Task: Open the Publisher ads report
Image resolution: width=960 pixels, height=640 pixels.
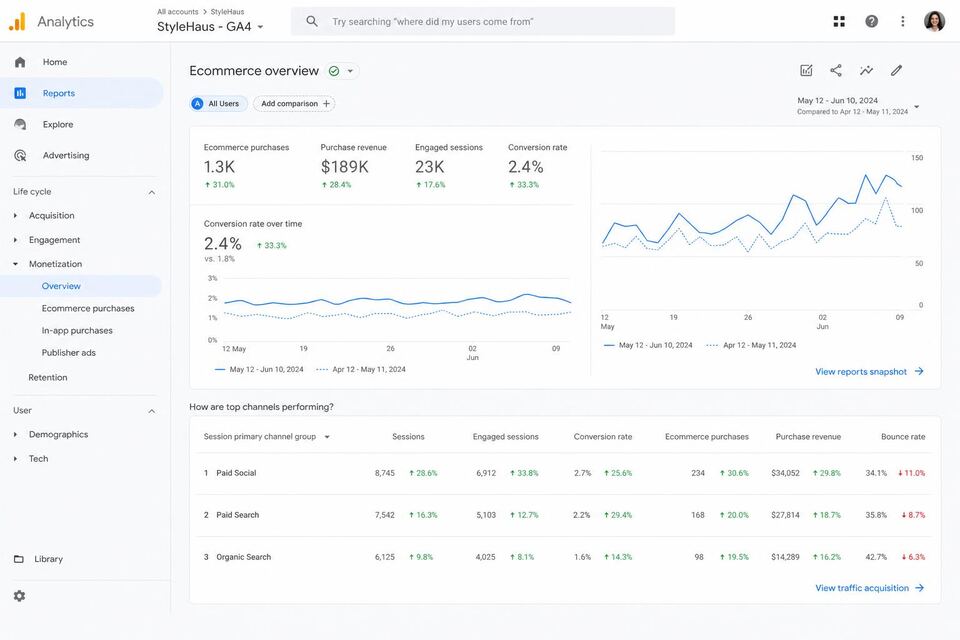Action: click(x=69, y=353)
